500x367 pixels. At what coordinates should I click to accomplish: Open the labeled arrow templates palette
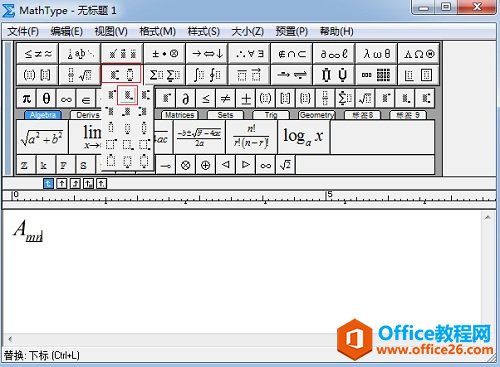point(292,75)
